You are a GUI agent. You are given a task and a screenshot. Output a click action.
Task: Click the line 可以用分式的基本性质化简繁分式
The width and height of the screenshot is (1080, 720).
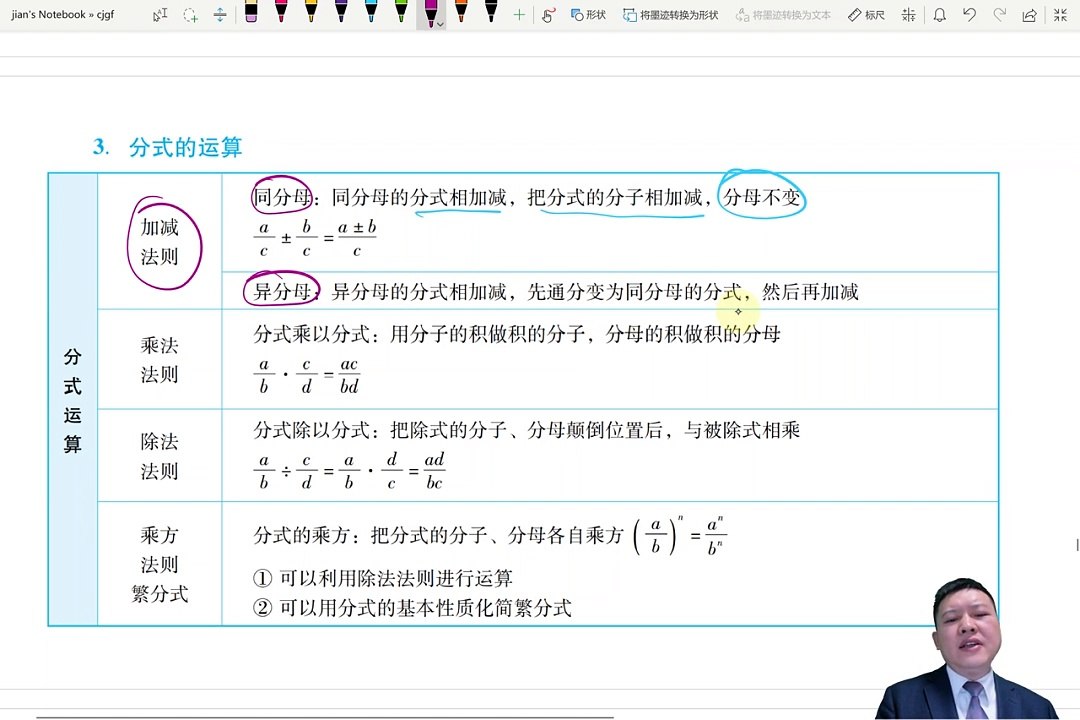coord(412,608)
